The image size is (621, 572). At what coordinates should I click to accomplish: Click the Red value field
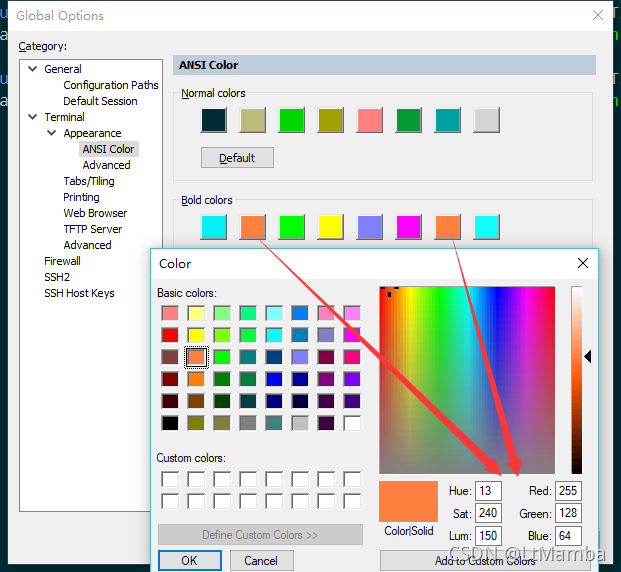pyautogui.click(x=568, y=491)
